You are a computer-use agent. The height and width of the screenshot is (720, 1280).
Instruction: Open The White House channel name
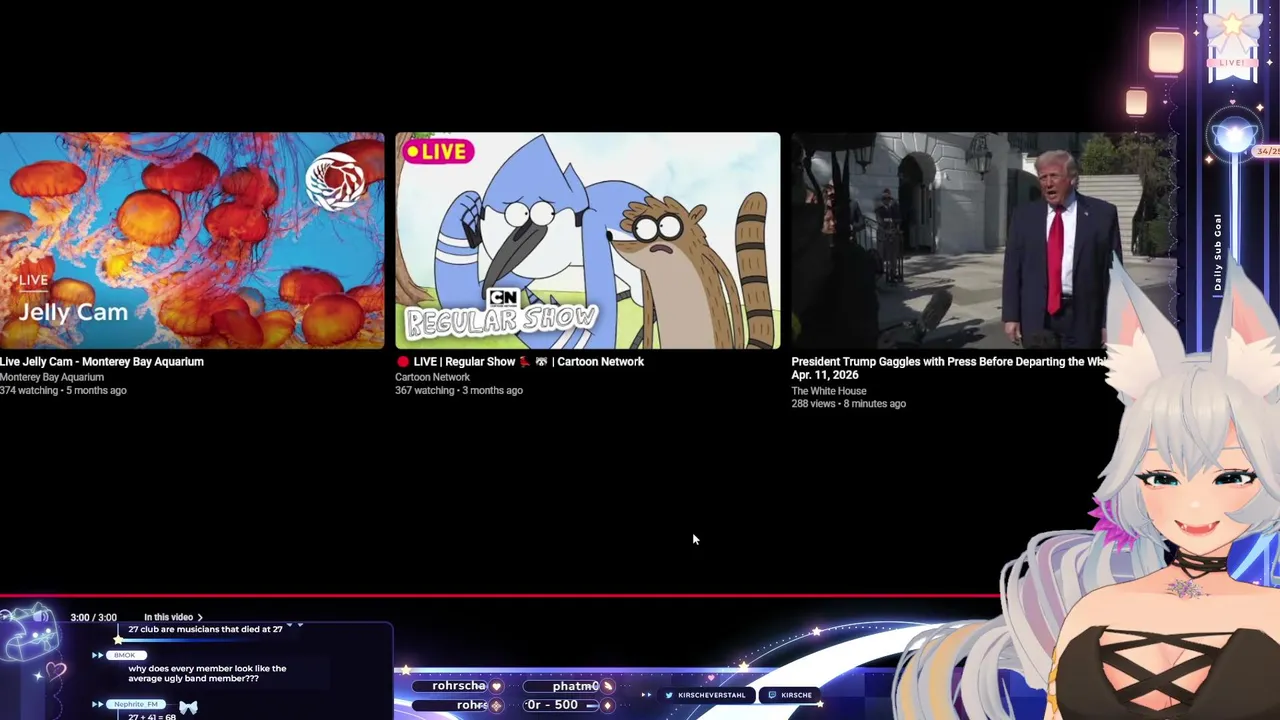point(829,391)
